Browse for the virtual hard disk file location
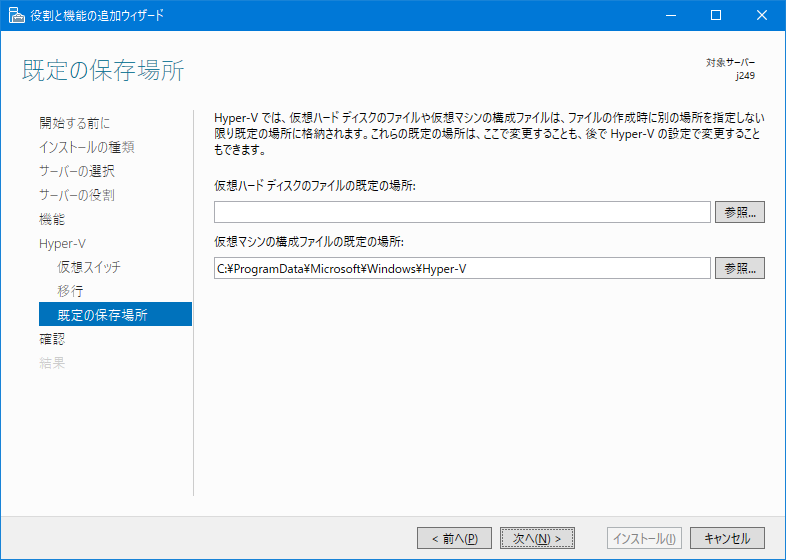Screen dimensions: 786x560 point(740,212)
